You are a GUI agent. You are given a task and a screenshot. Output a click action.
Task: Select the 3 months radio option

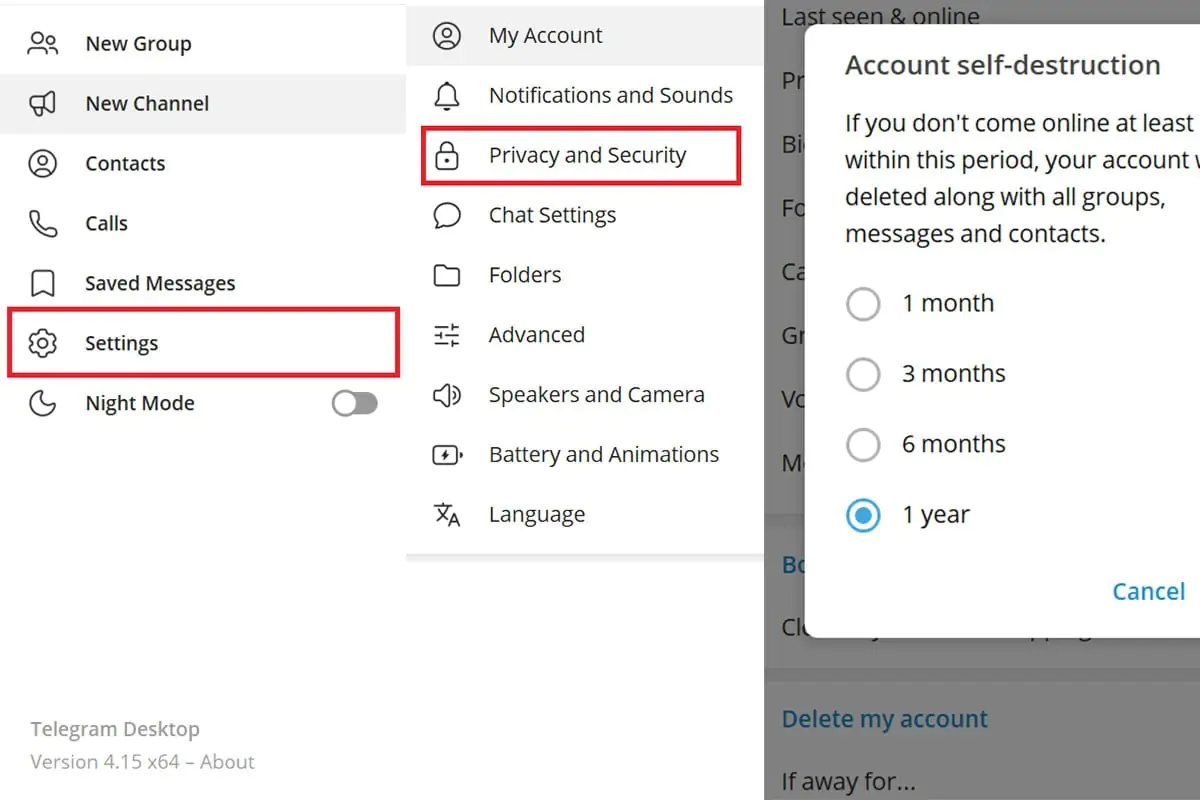click(x=863, y=374)
